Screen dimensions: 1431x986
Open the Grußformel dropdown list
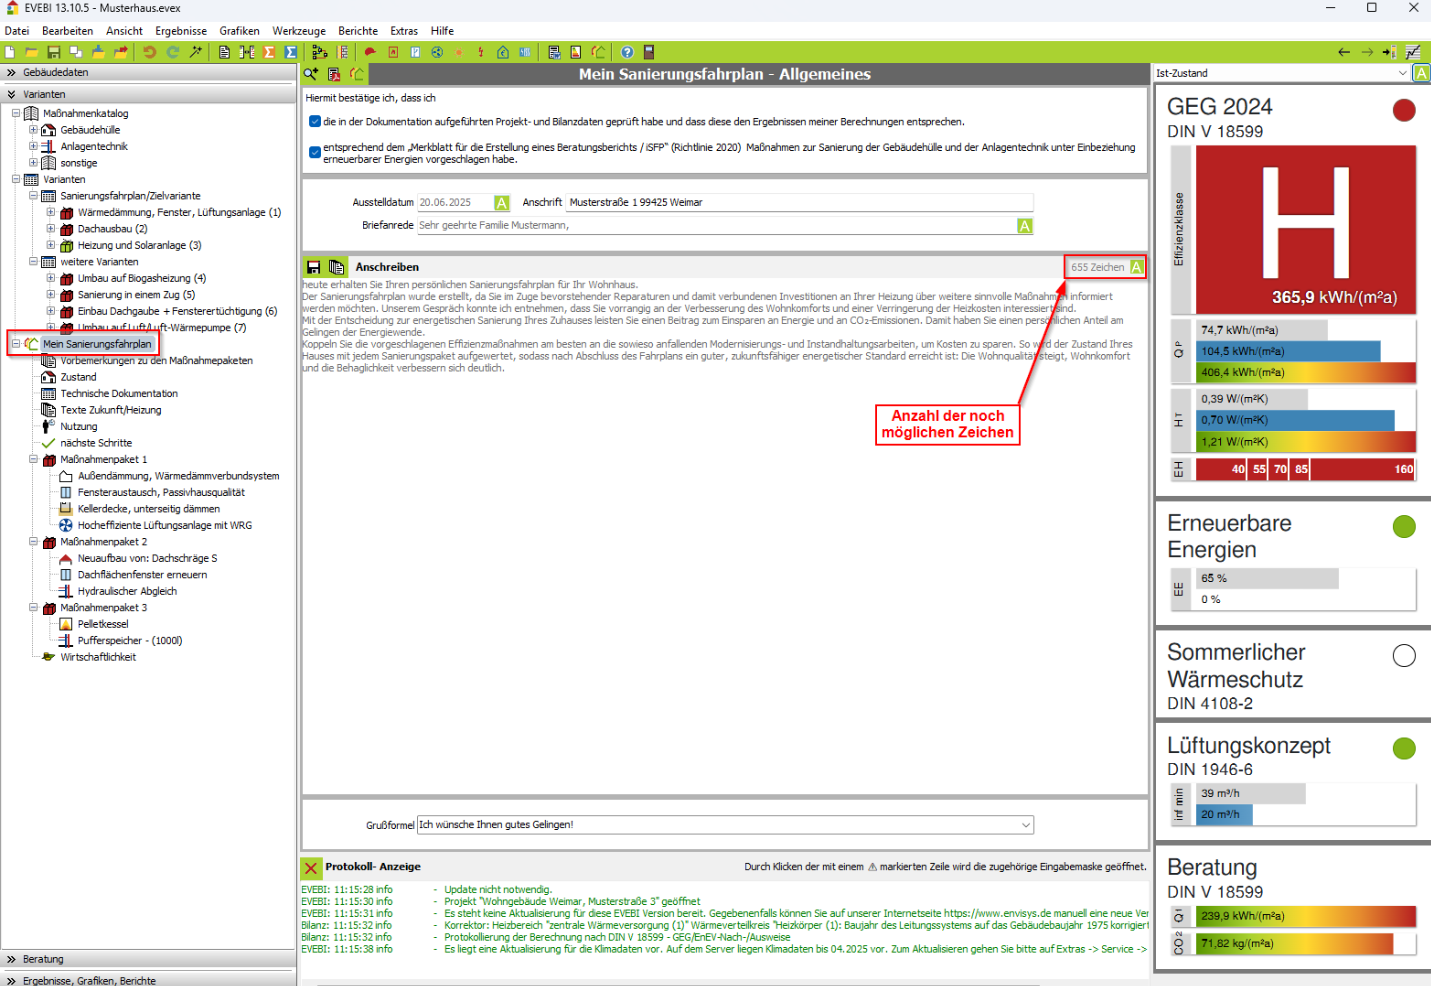[x=1025, y=825]
